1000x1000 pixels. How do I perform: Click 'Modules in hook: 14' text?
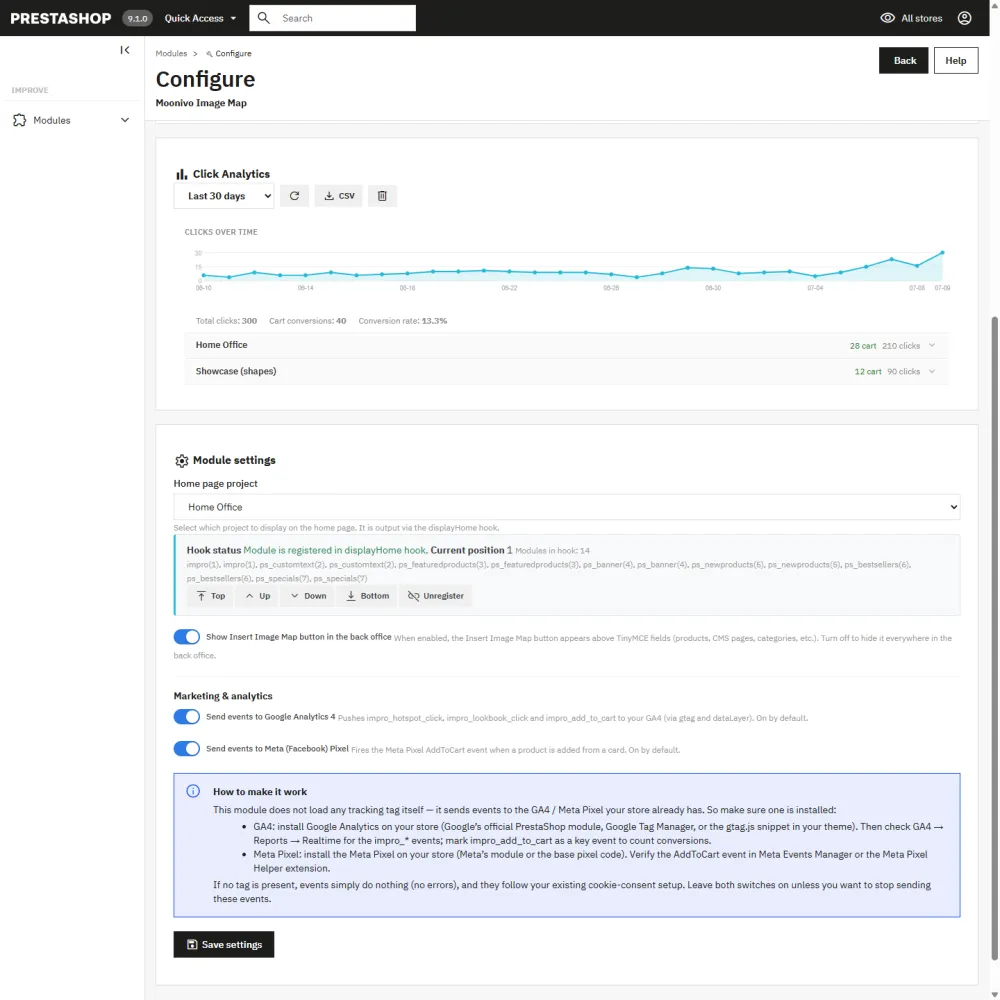coord(552,550)
